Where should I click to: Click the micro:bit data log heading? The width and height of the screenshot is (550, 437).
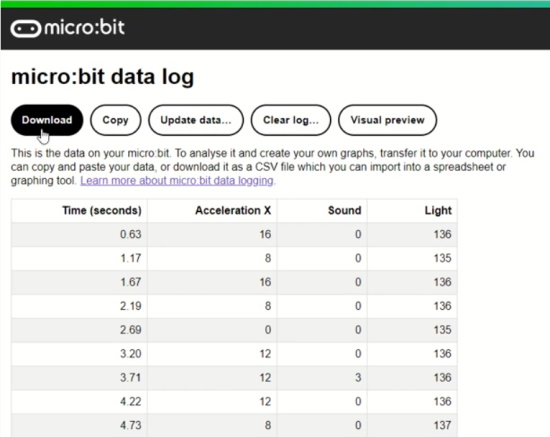(102, 77)
